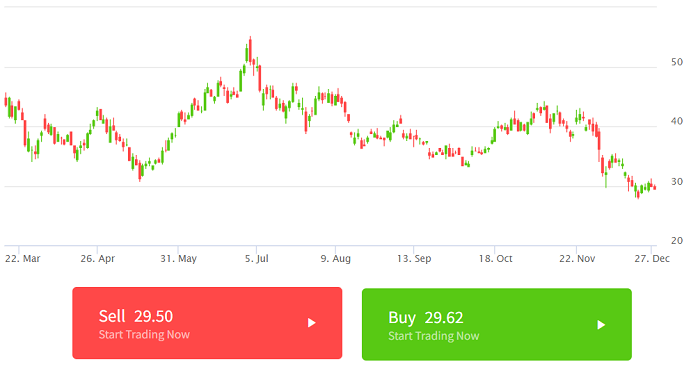
Task: Select the 13. Sep date label
Action: pyautogui.click(x=414, y=259)
